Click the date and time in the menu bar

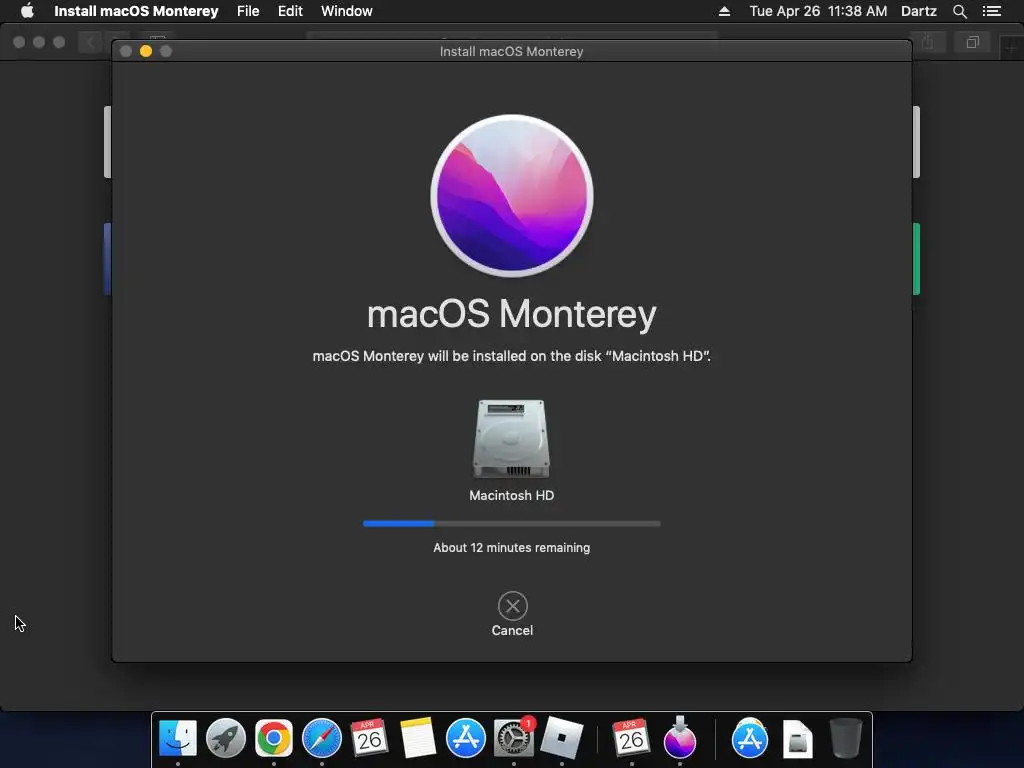pos(818,11)
